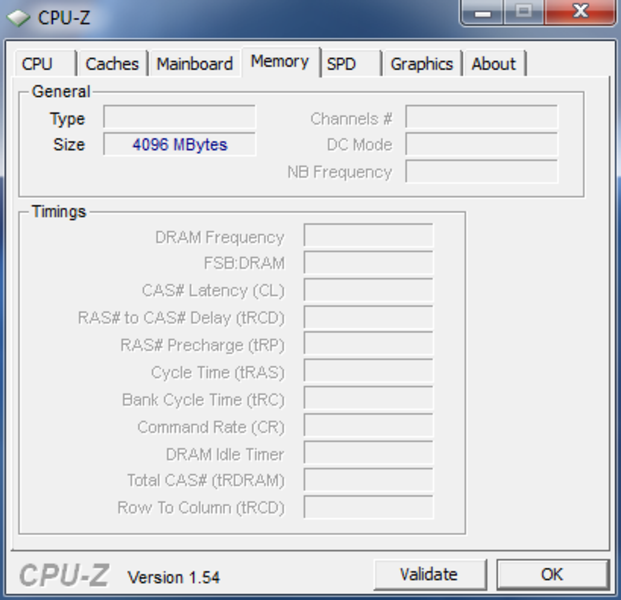
Task: Minimize the CPU-Z window
Action: pyautogui.click(x=483, y=12)
